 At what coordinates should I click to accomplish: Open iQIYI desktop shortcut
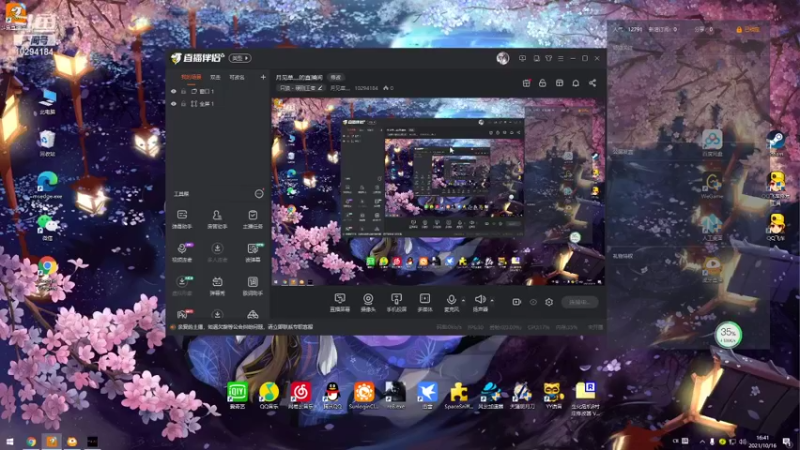(237, 395)
